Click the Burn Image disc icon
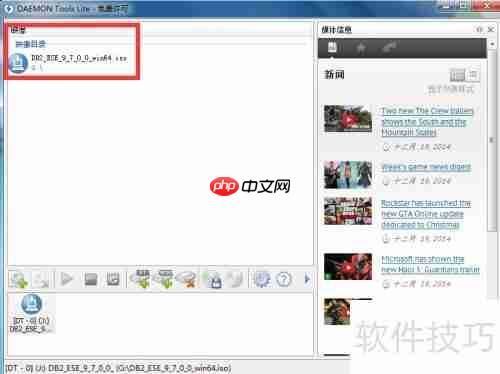 pyautogui.click(x=236, y=279)
